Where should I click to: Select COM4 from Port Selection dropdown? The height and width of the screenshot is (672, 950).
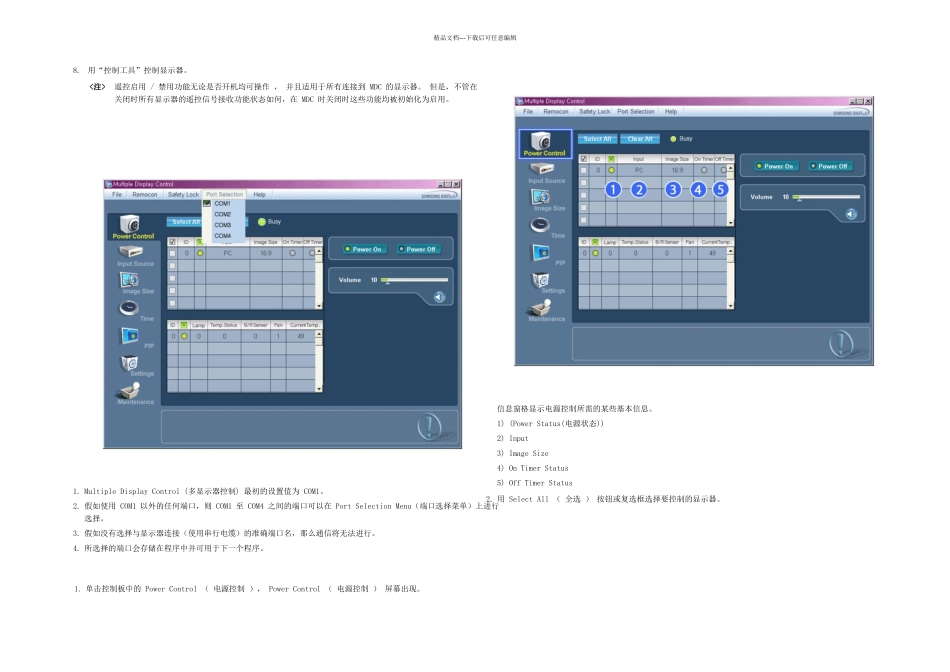tap(222, 236)
